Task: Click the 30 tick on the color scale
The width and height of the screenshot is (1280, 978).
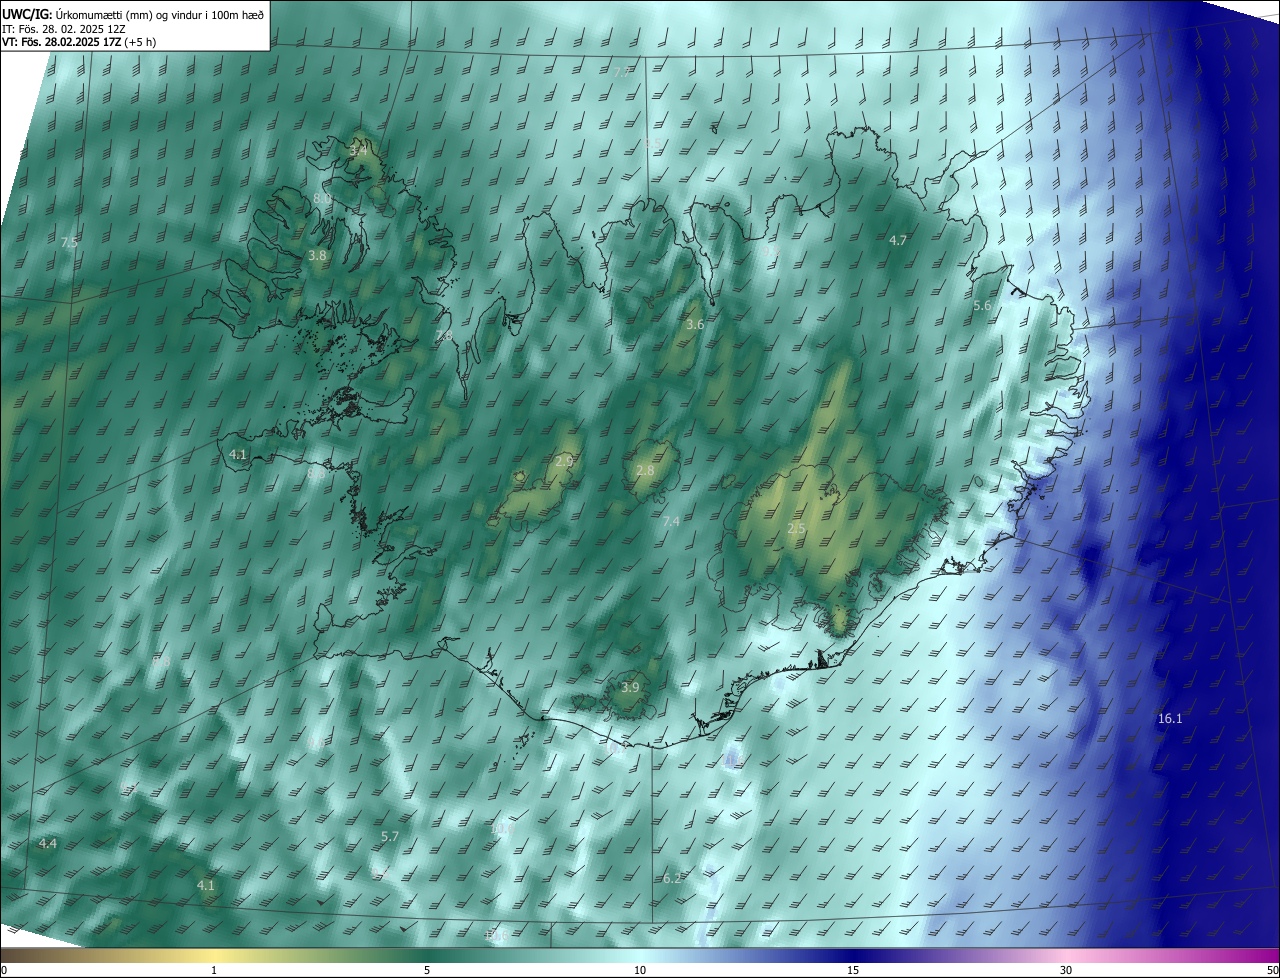Action: [1066, 970]
